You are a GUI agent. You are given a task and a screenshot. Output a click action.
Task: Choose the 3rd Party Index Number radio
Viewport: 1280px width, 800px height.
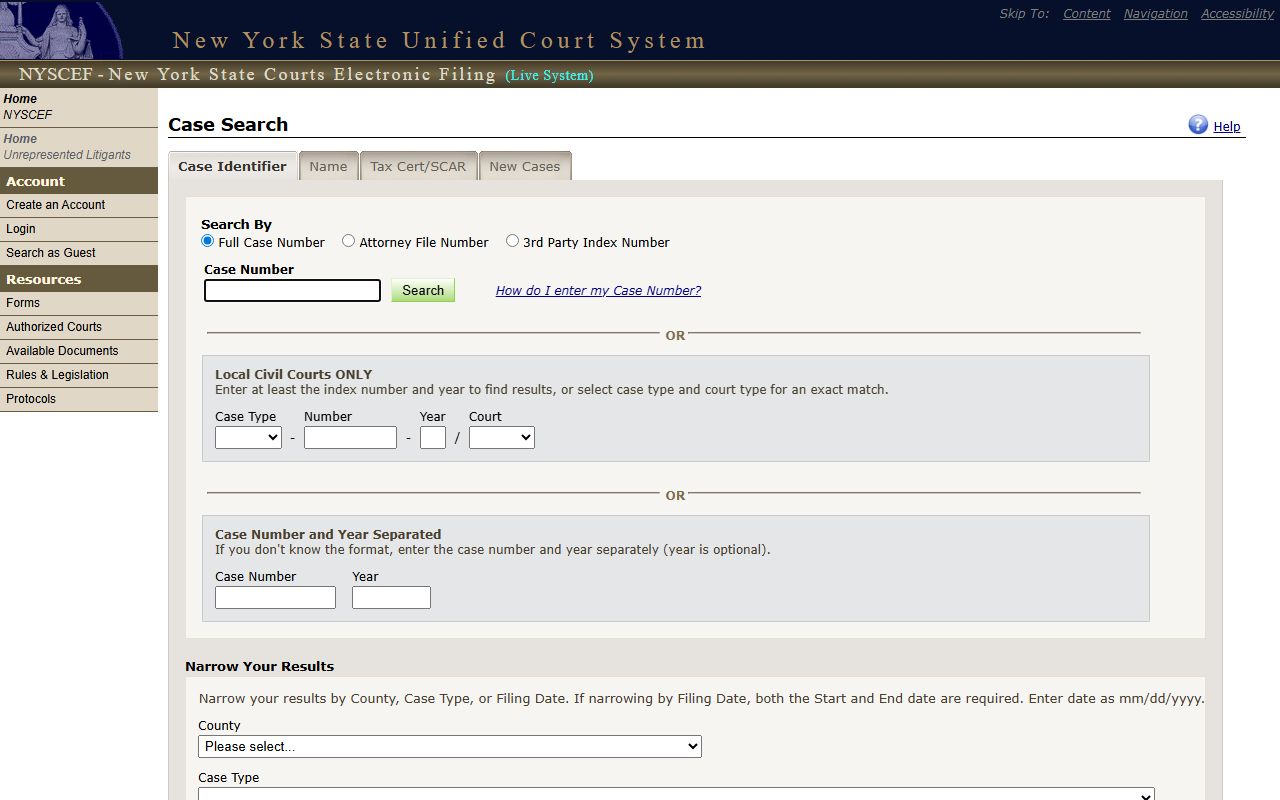[x=513, y=241]
